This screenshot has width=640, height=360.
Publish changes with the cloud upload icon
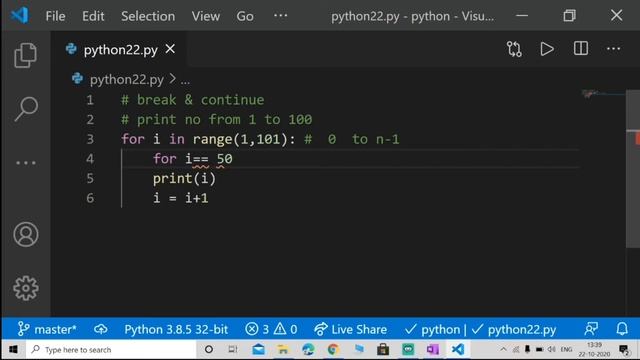100,329
